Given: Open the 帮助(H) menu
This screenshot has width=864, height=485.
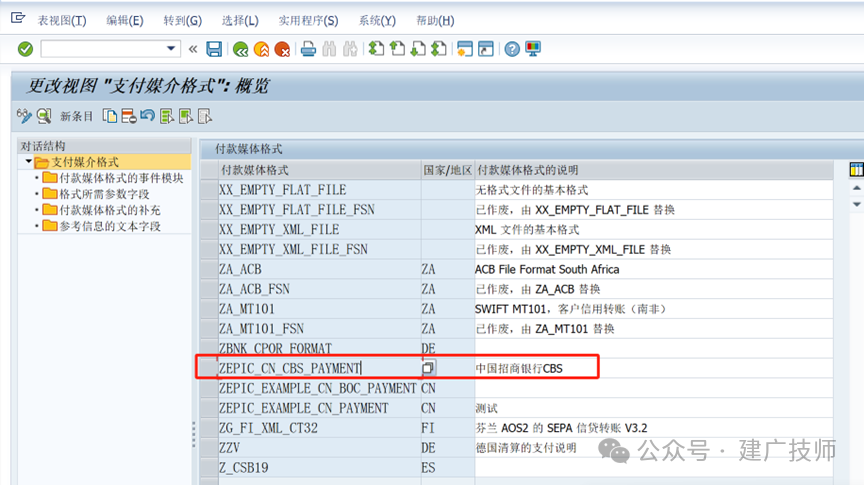Looking at the screenshot, I should (x=435, y=20).
